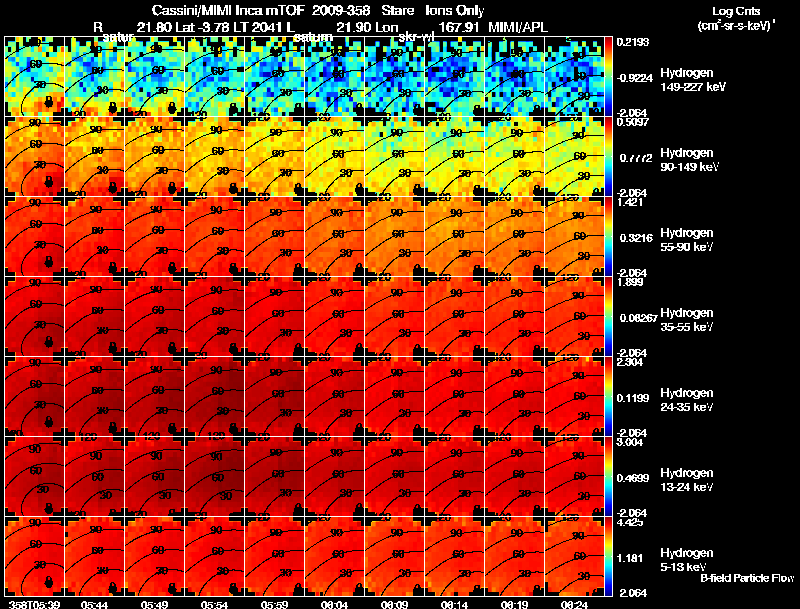Viewport: 800px width, 609px height.
Task: Click the 0.08267 colorbar midpoint value
Action: (638, 318)
